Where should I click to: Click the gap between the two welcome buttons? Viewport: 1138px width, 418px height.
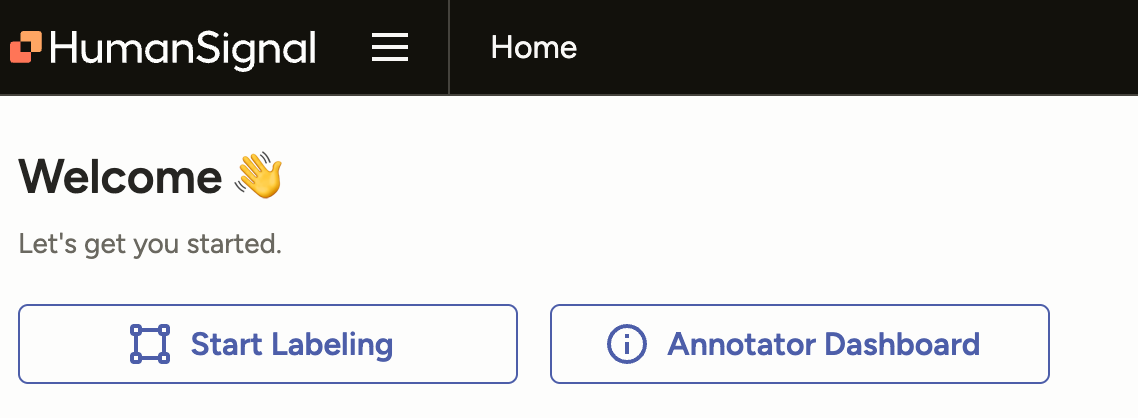533,344
